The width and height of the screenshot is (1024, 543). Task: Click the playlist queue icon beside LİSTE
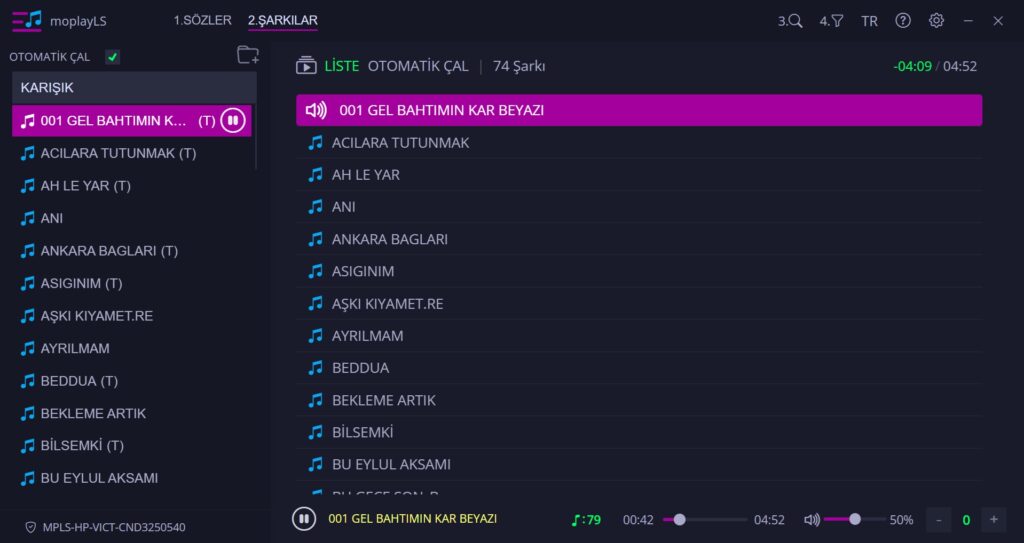306,65
